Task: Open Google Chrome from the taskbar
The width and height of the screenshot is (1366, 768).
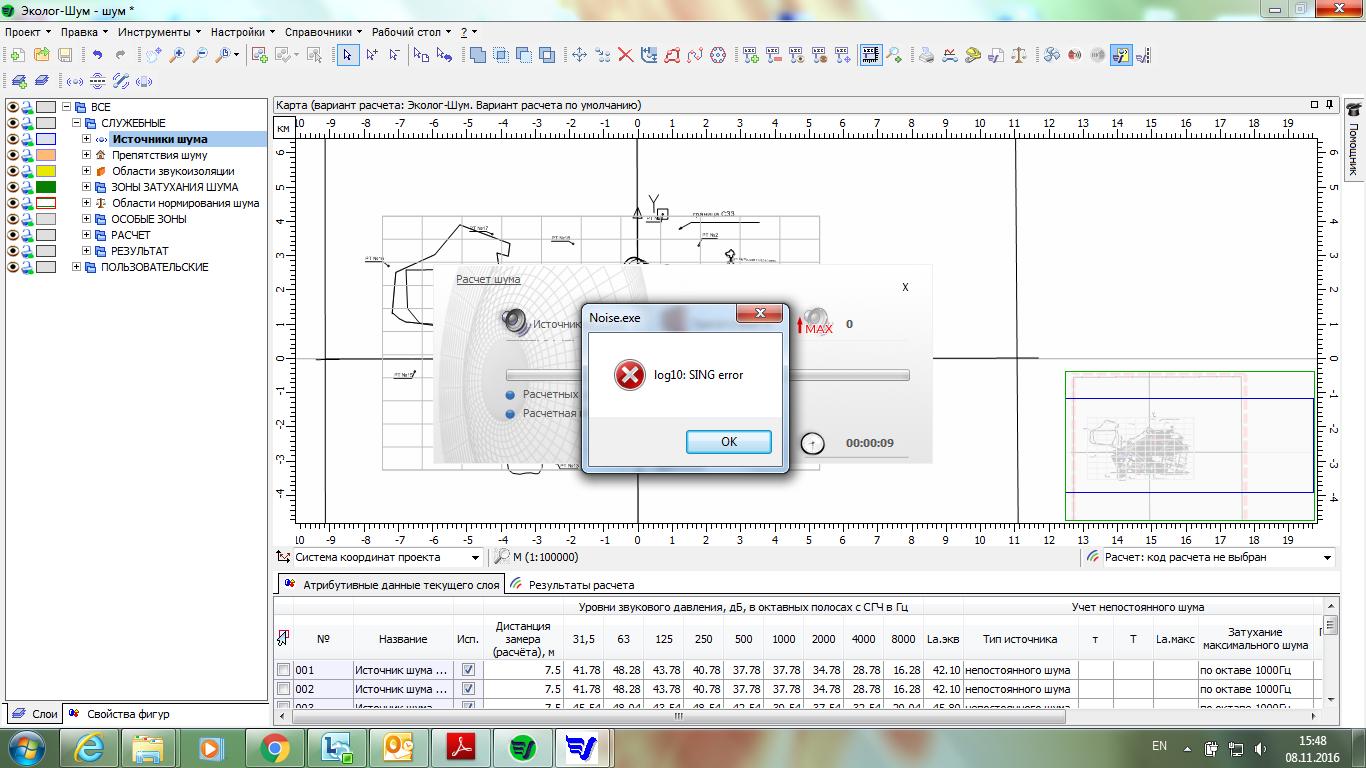Action: pyautogui.click(x=274, y=746)
